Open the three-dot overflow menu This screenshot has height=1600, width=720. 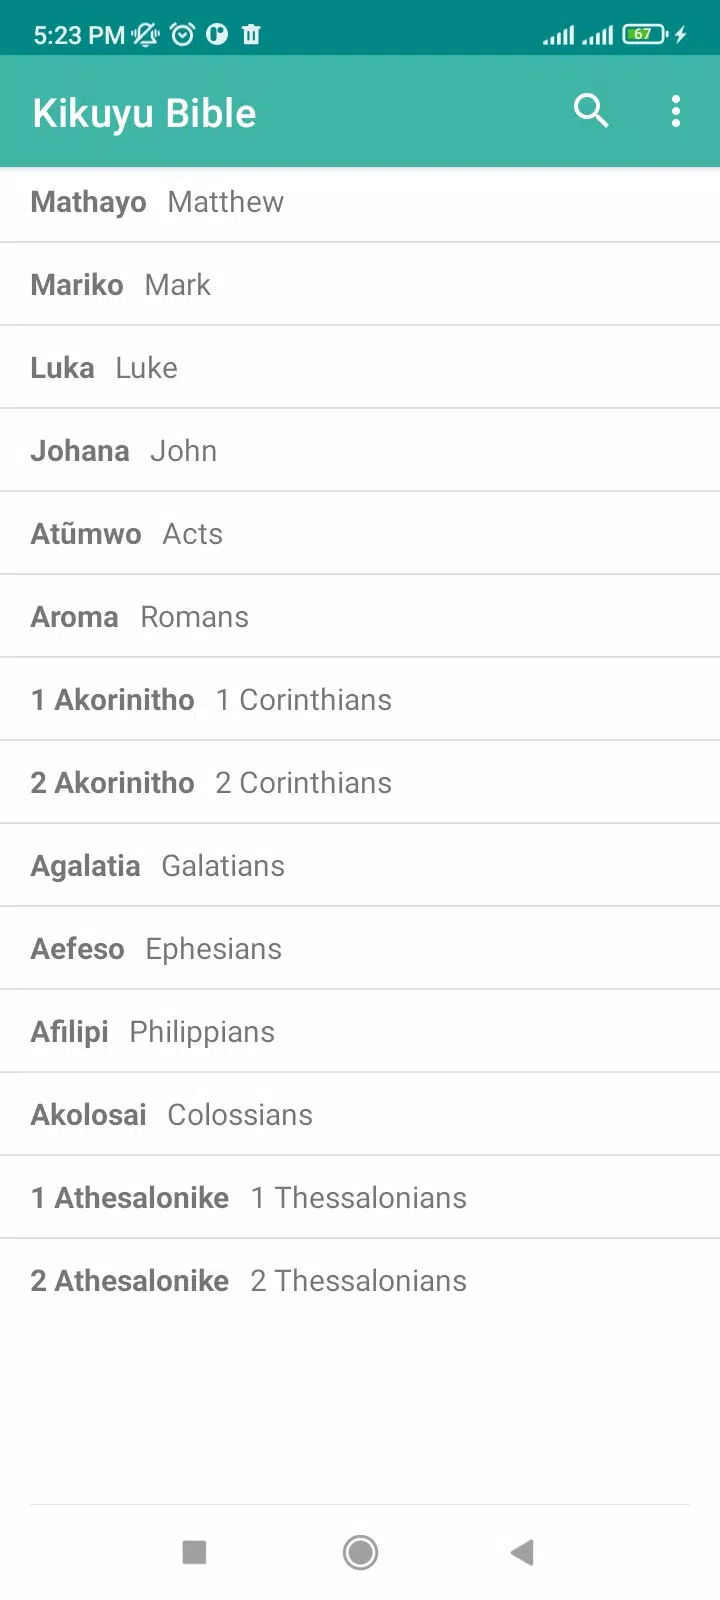[676, 111]
